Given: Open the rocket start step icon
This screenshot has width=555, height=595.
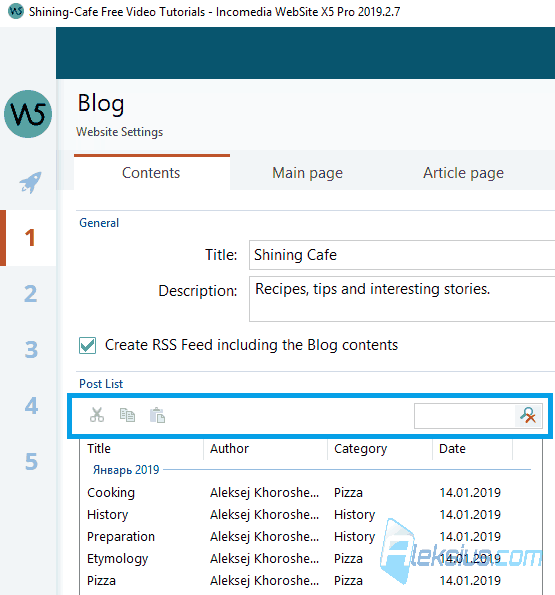Looking at the screenshot, I should point(30,182).
